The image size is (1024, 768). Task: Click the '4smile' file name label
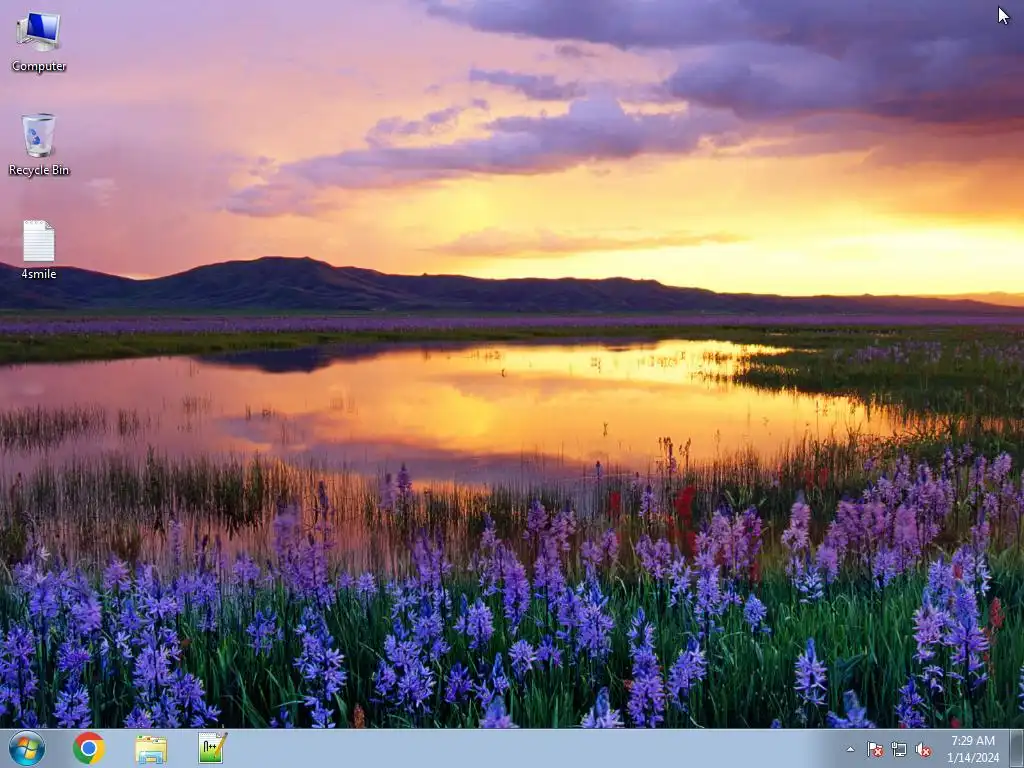point(39,274)
